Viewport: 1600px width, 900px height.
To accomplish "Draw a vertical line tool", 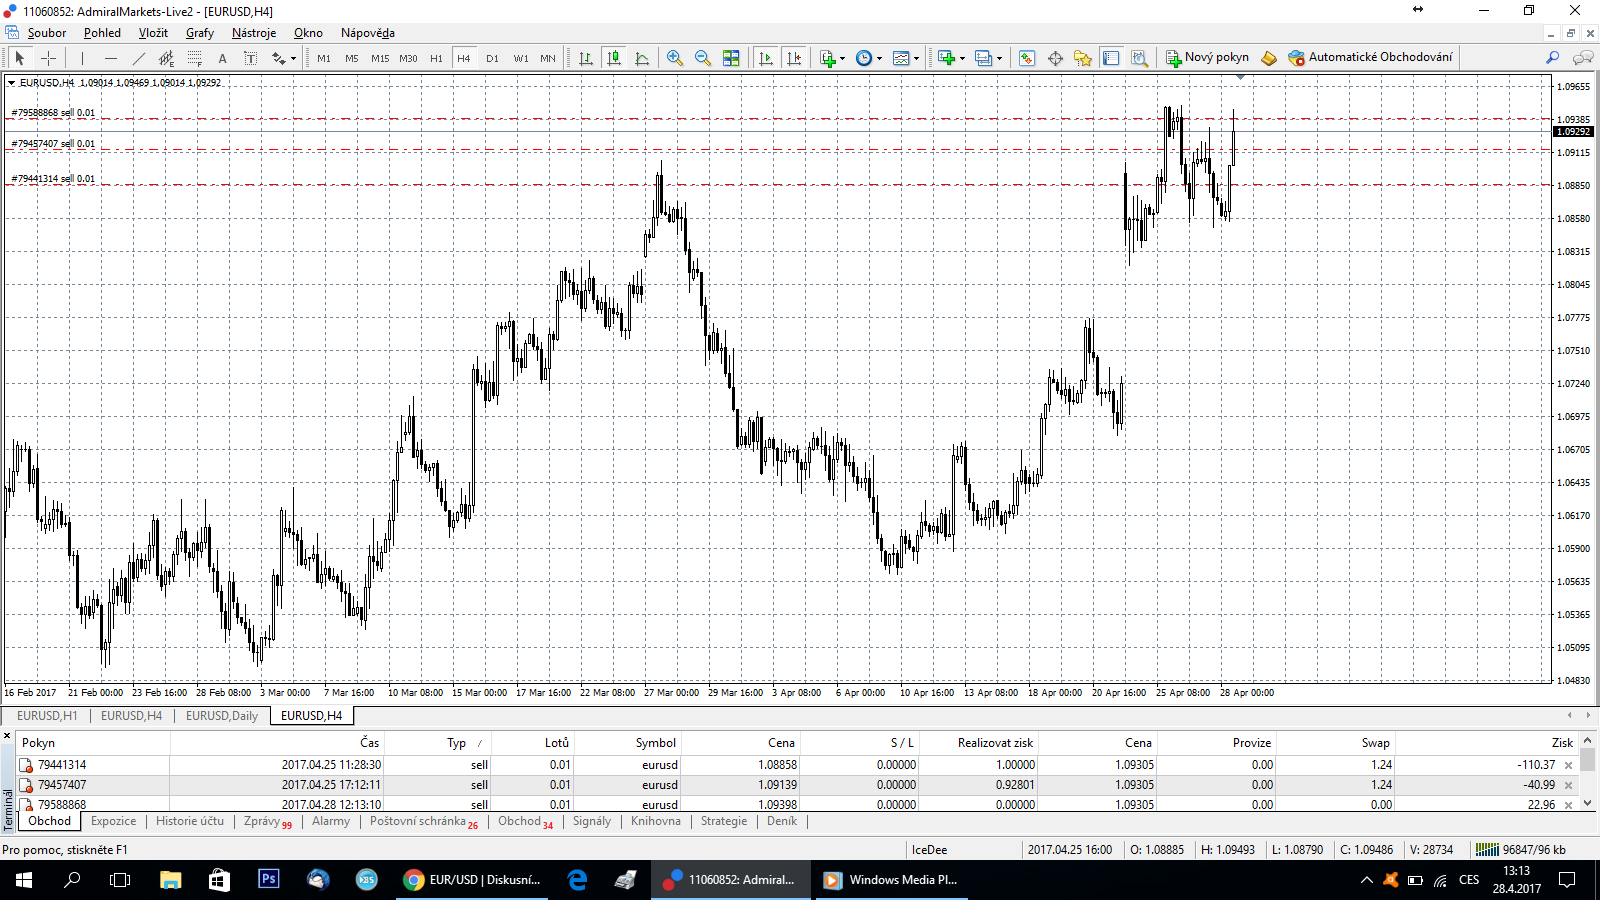I will tap(82, 58).
